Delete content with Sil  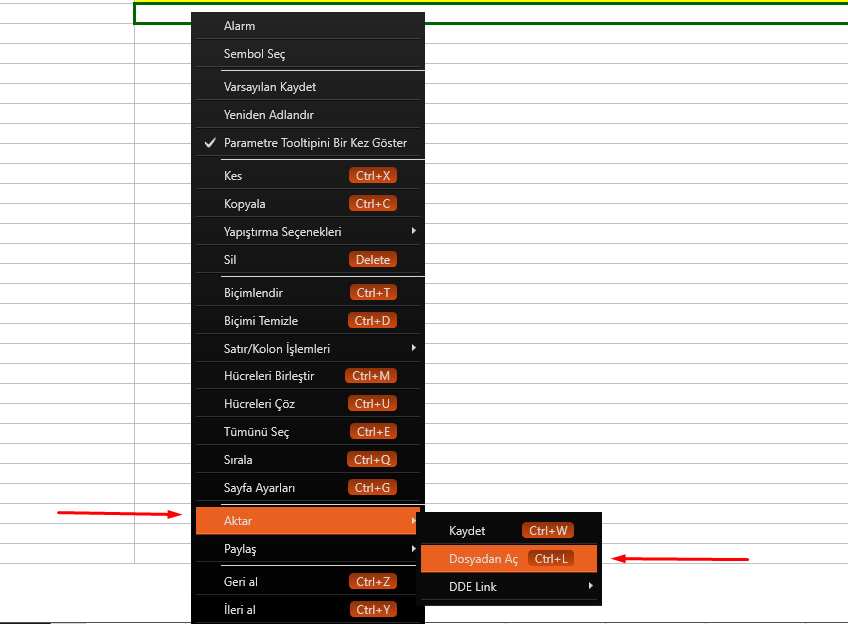pyautogui.click(x=231, y=260)
